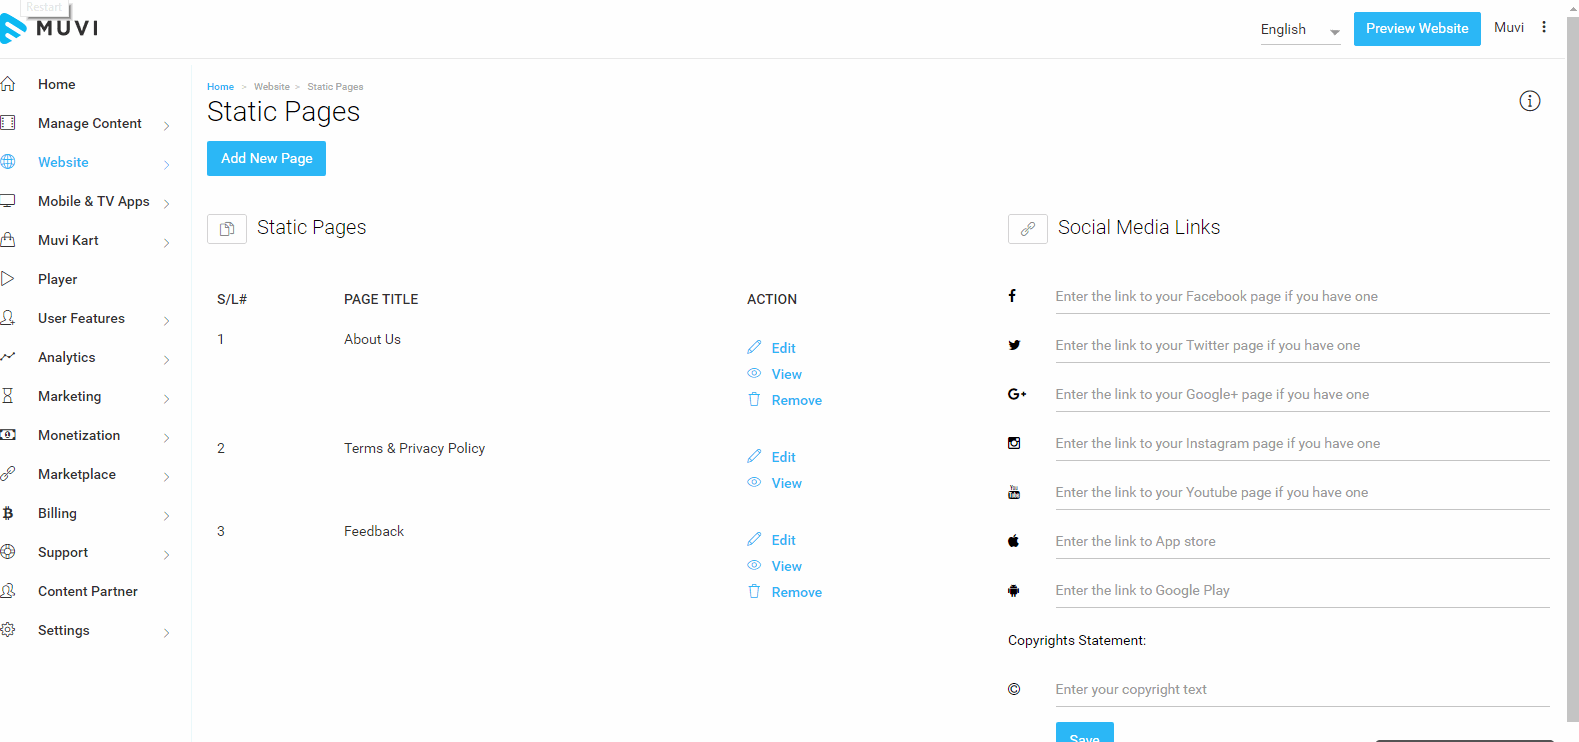Open the Monetization menu item

tap(79, 435)
